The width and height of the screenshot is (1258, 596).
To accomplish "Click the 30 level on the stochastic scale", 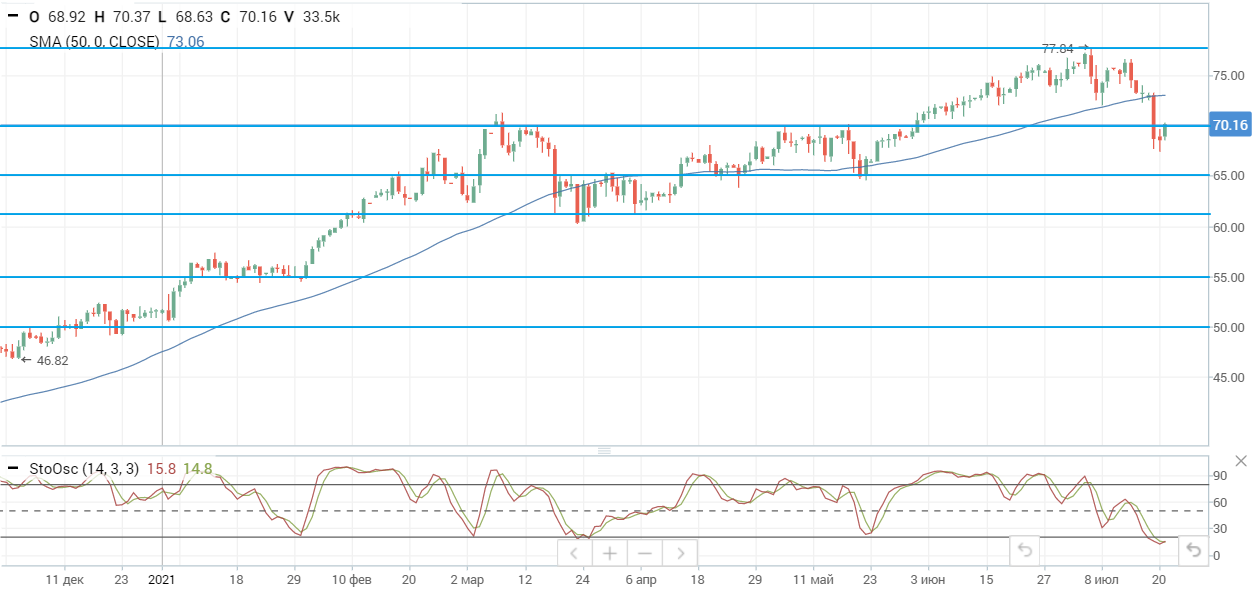I will [1220, 529].
